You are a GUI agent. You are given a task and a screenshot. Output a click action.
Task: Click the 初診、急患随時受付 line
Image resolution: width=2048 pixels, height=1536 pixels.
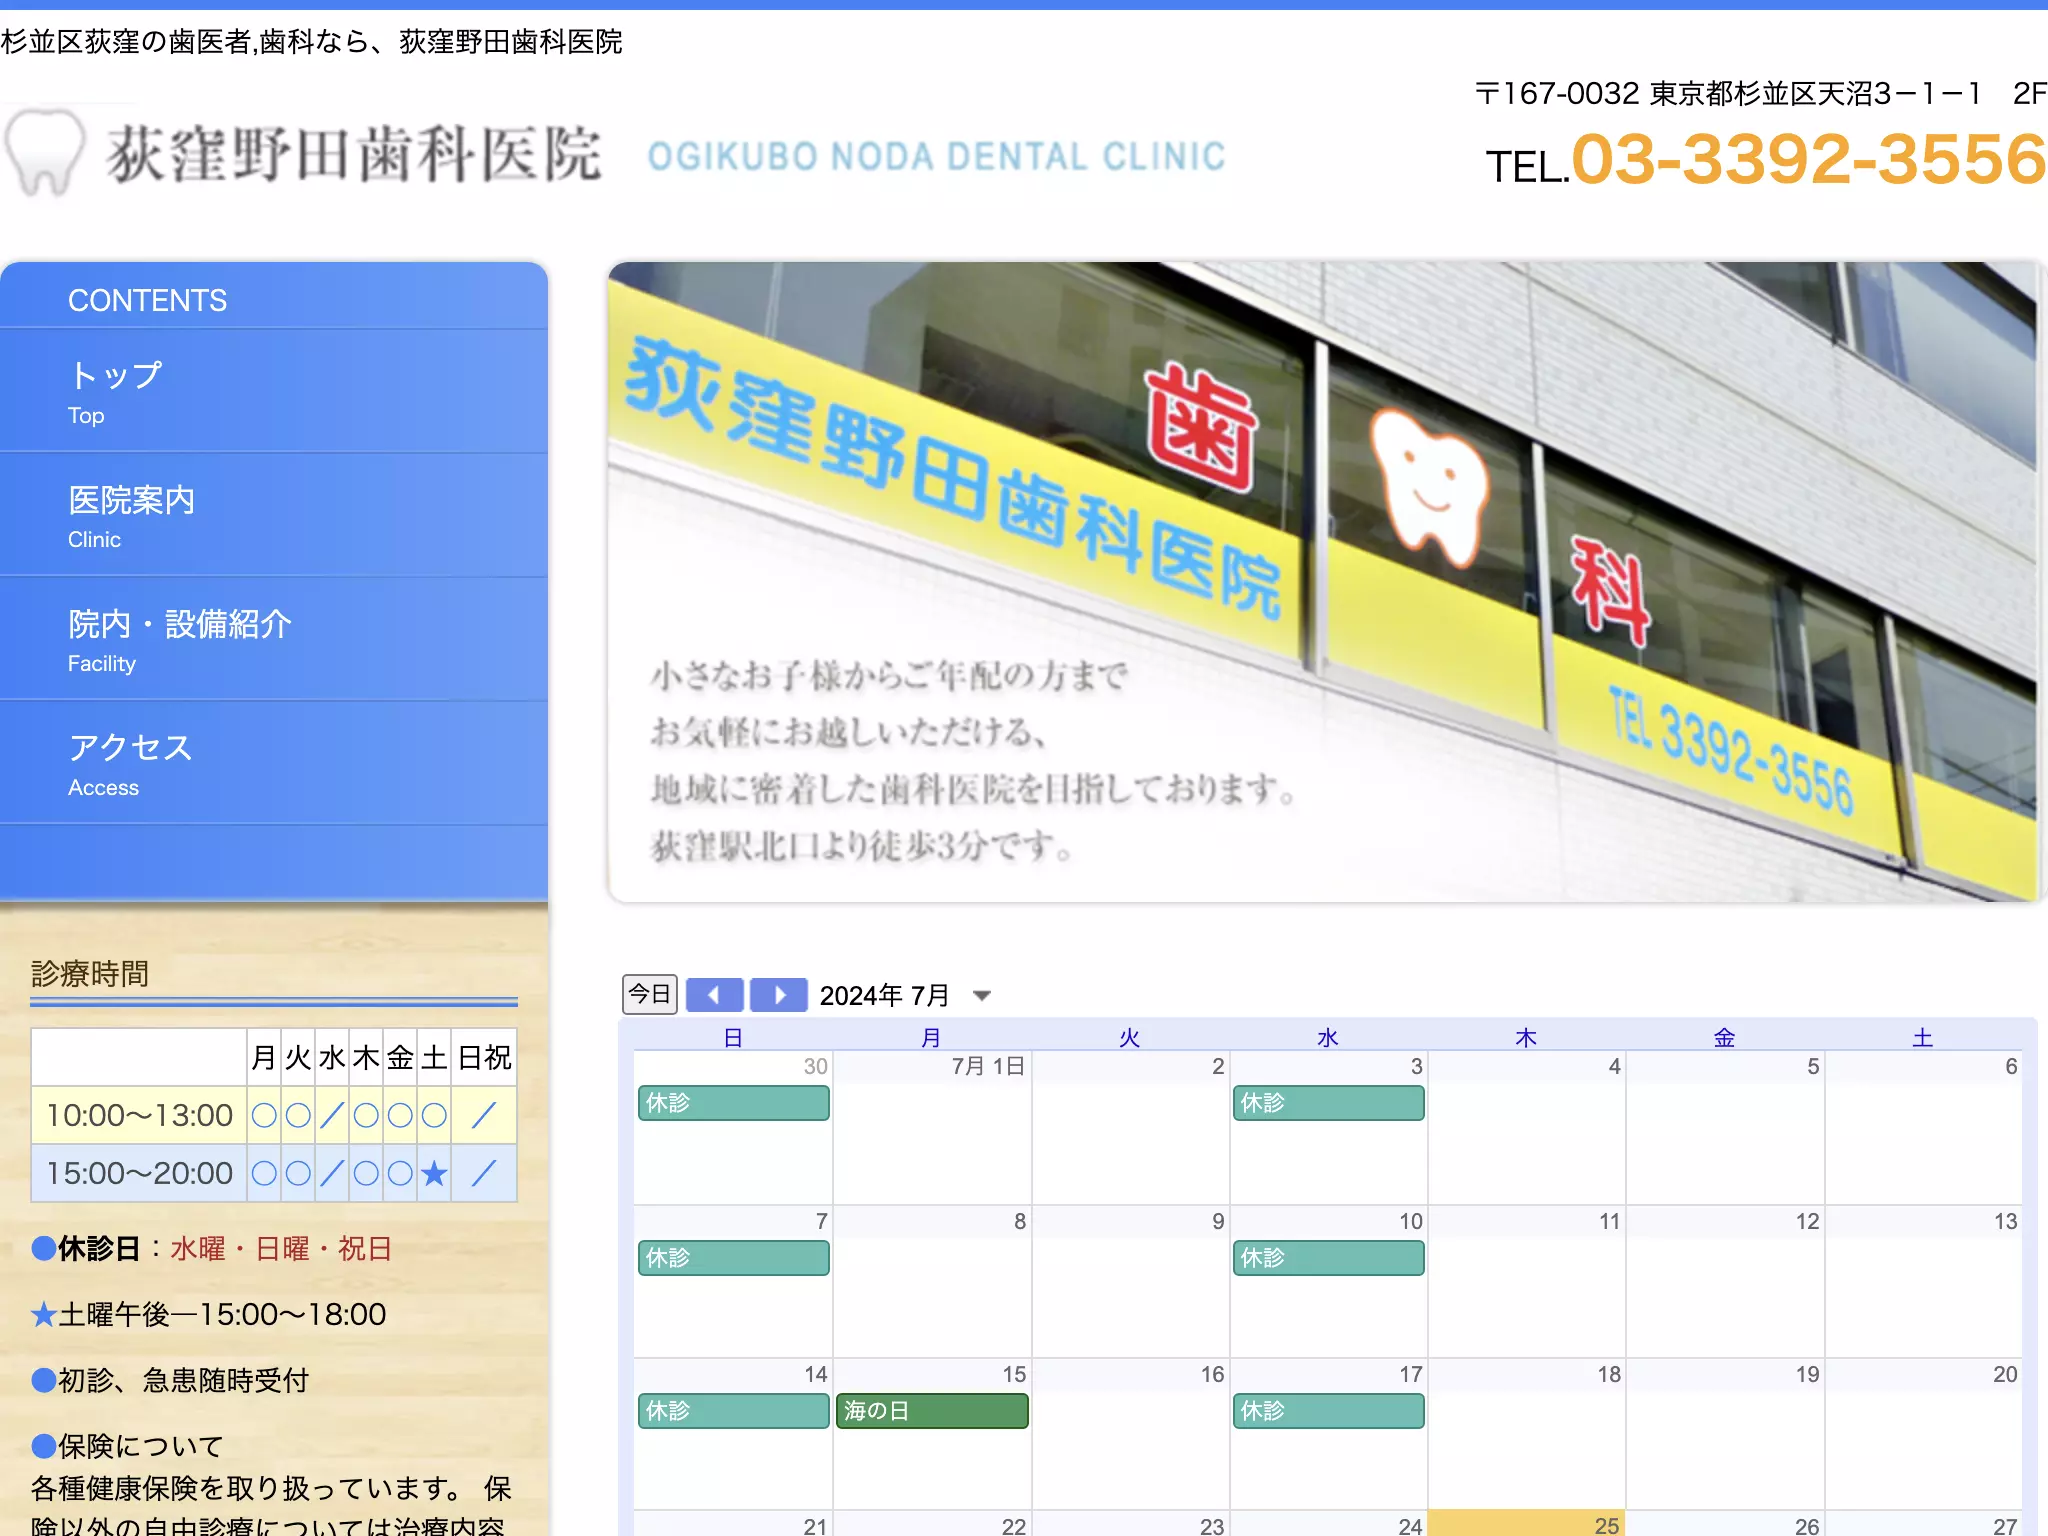point(170,1381)
